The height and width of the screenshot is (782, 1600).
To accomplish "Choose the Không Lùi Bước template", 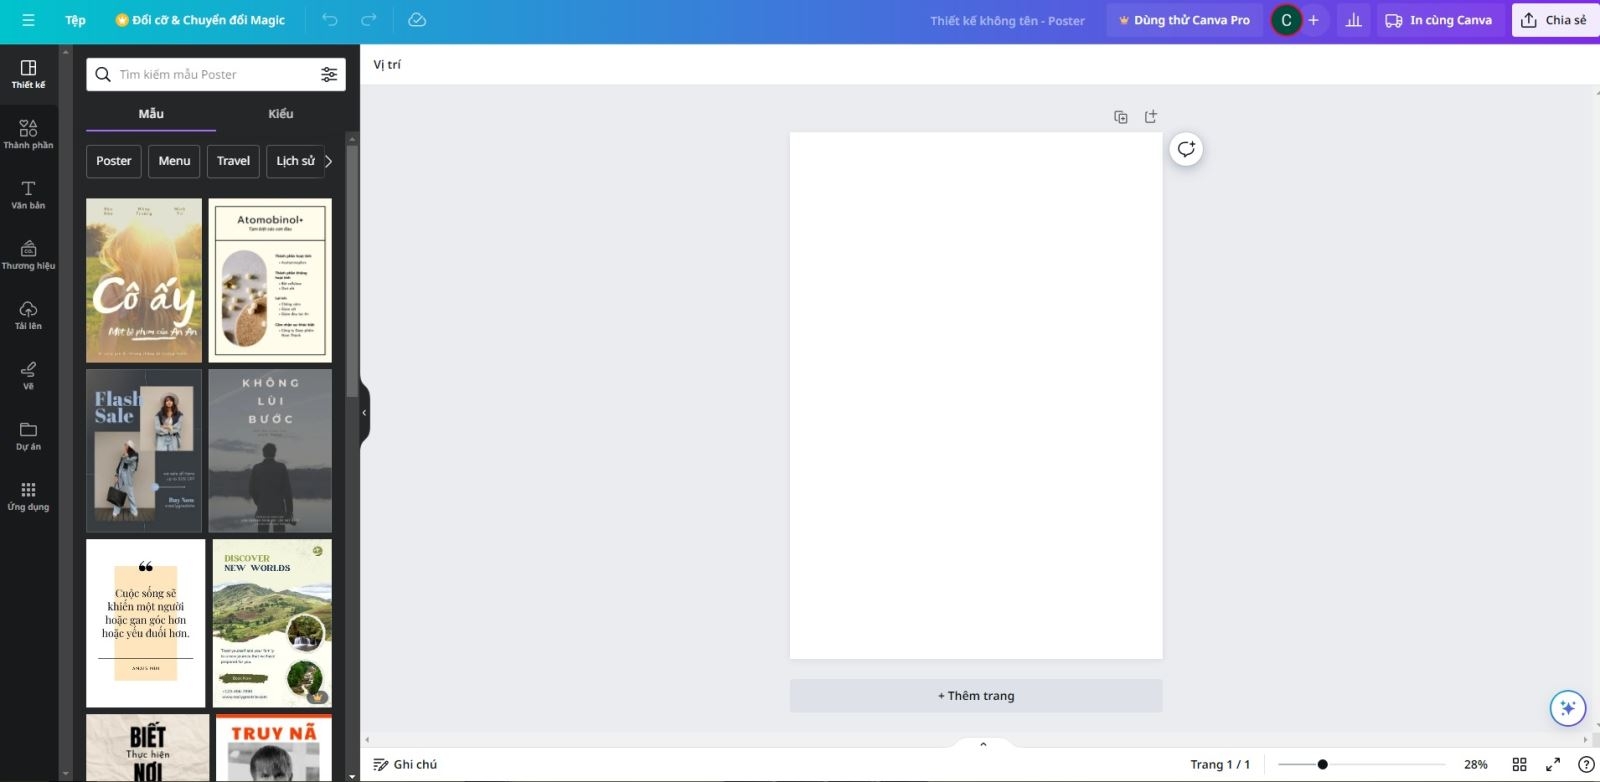I will 270,450.
